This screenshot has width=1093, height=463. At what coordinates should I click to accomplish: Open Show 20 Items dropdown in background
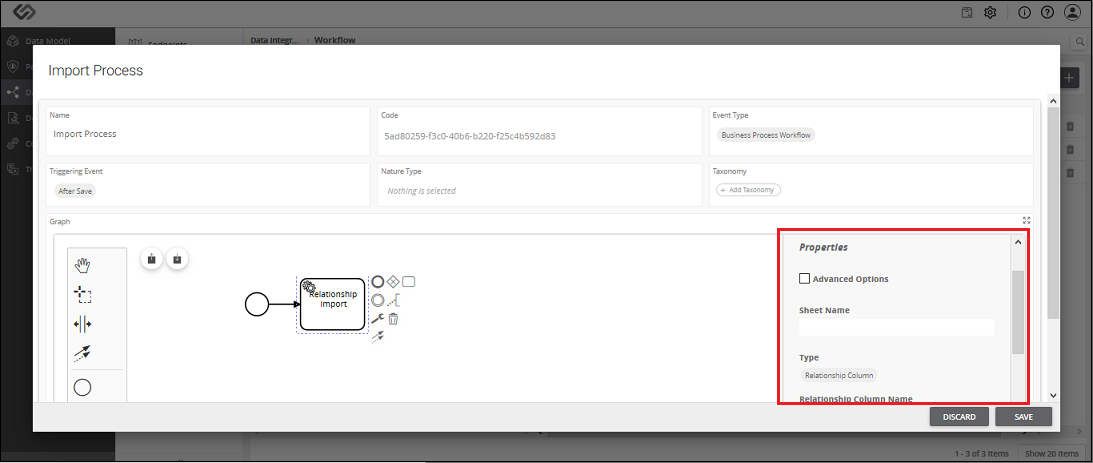1051,453
